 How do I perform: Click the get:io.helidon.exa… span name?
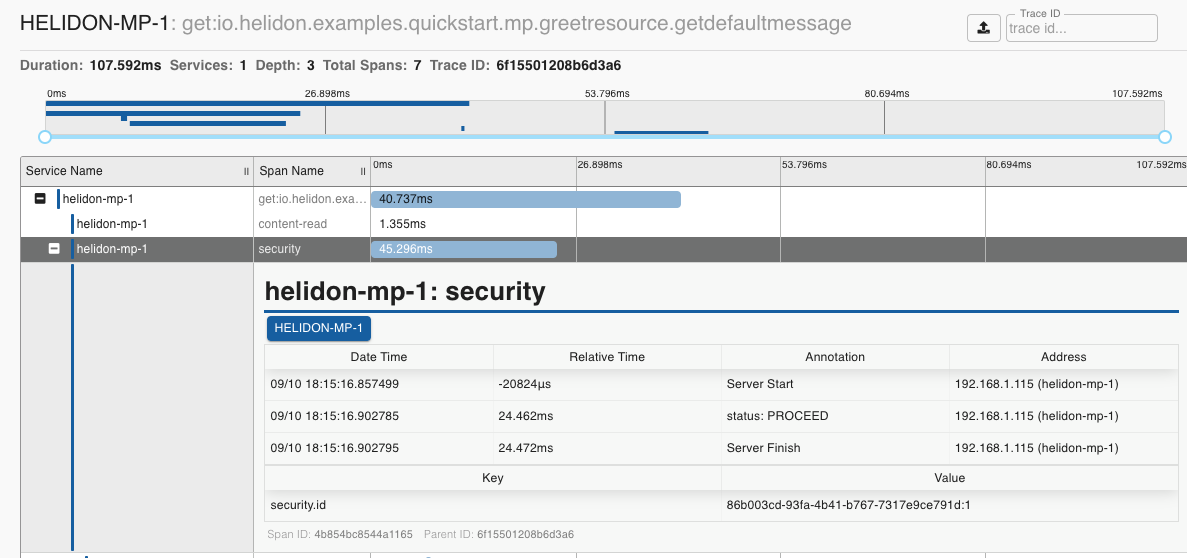click(311, 199)
